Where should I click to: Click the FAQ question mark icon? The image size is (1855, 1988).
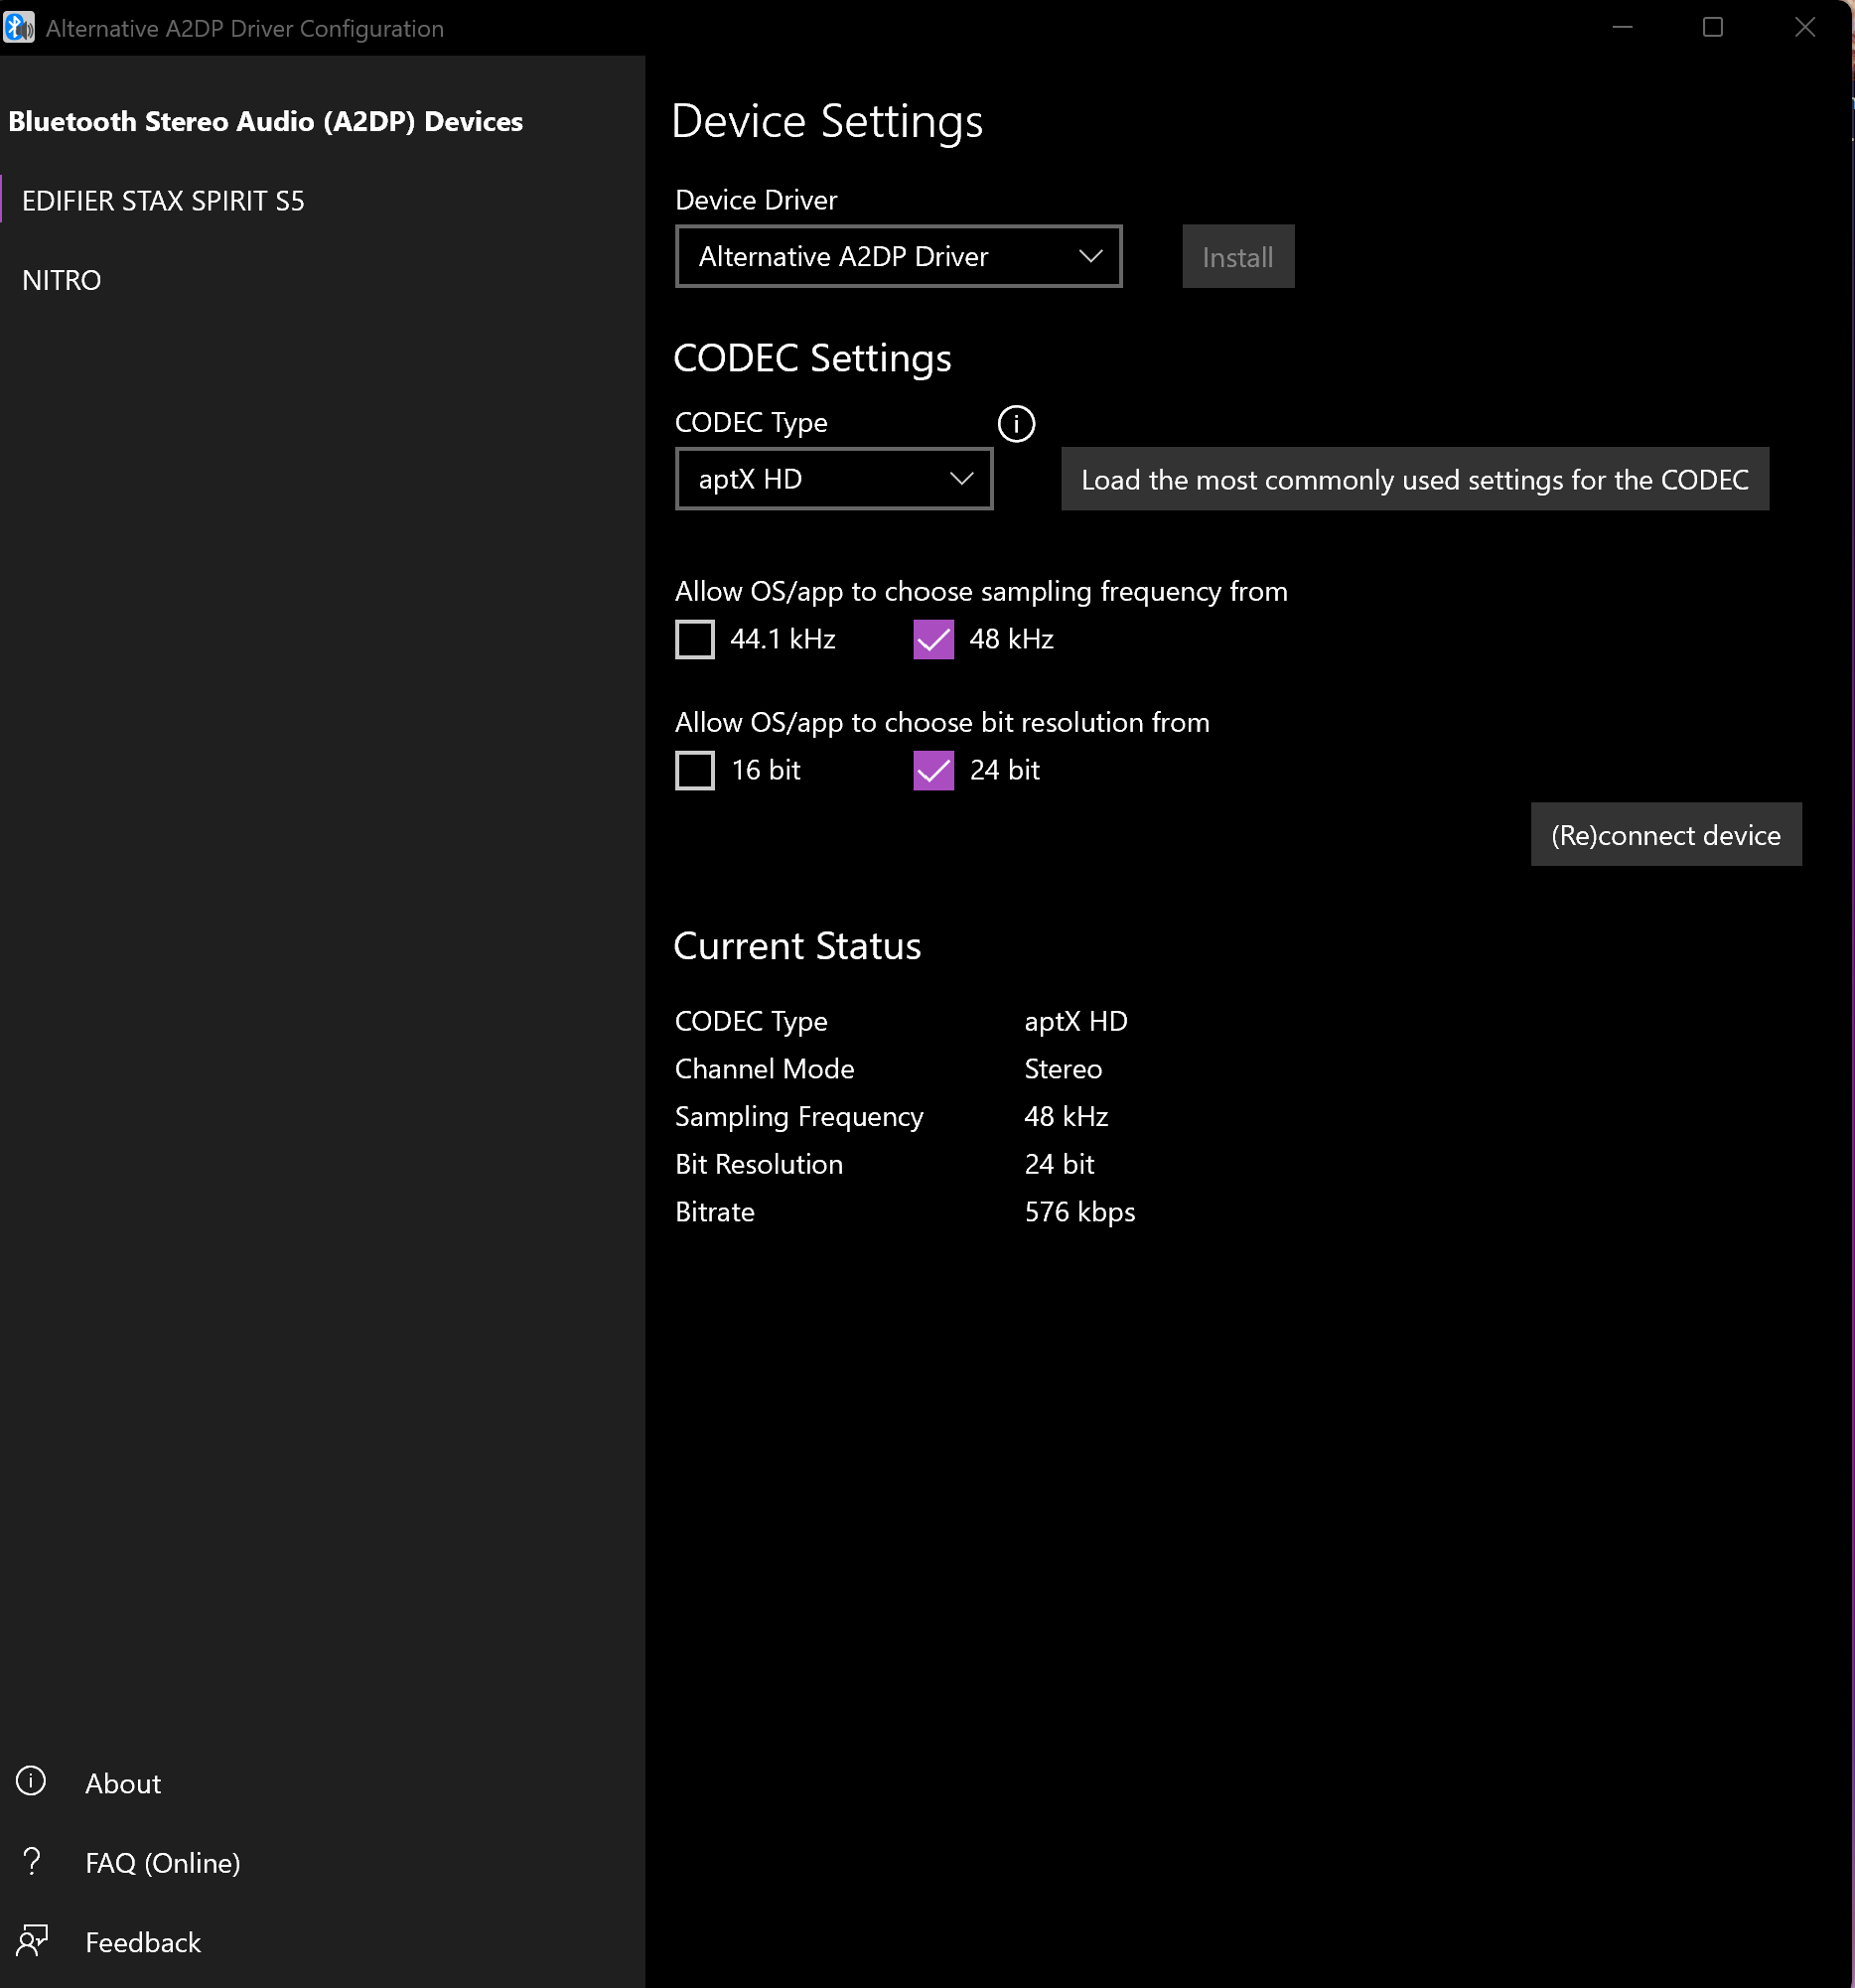point(31,1861)
